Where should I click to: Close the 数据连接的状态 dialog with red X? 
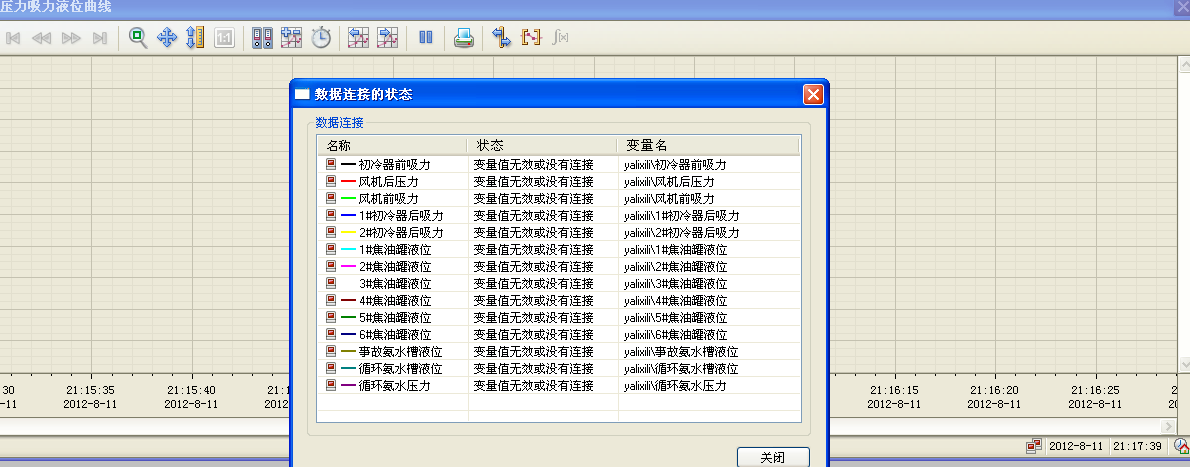click(x=813, y=94)
